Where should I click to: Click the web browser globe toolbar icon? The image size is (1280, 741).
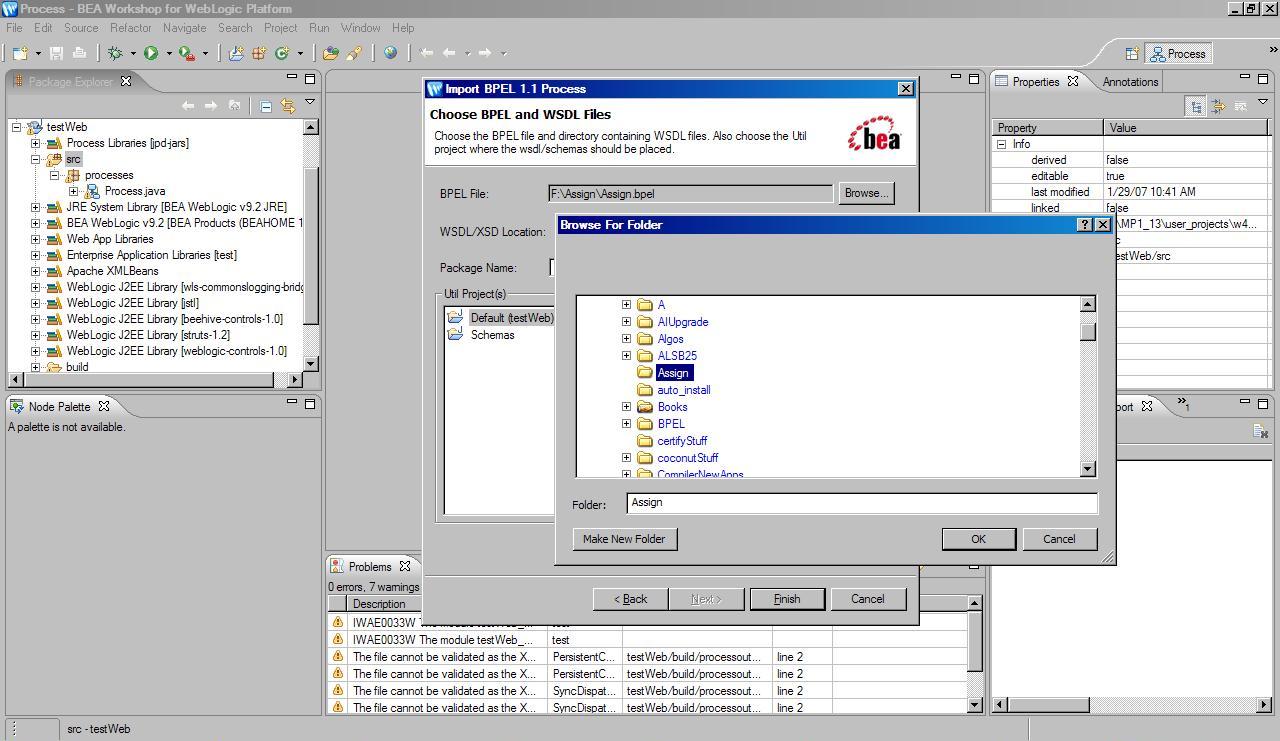[x=390, y=53]
